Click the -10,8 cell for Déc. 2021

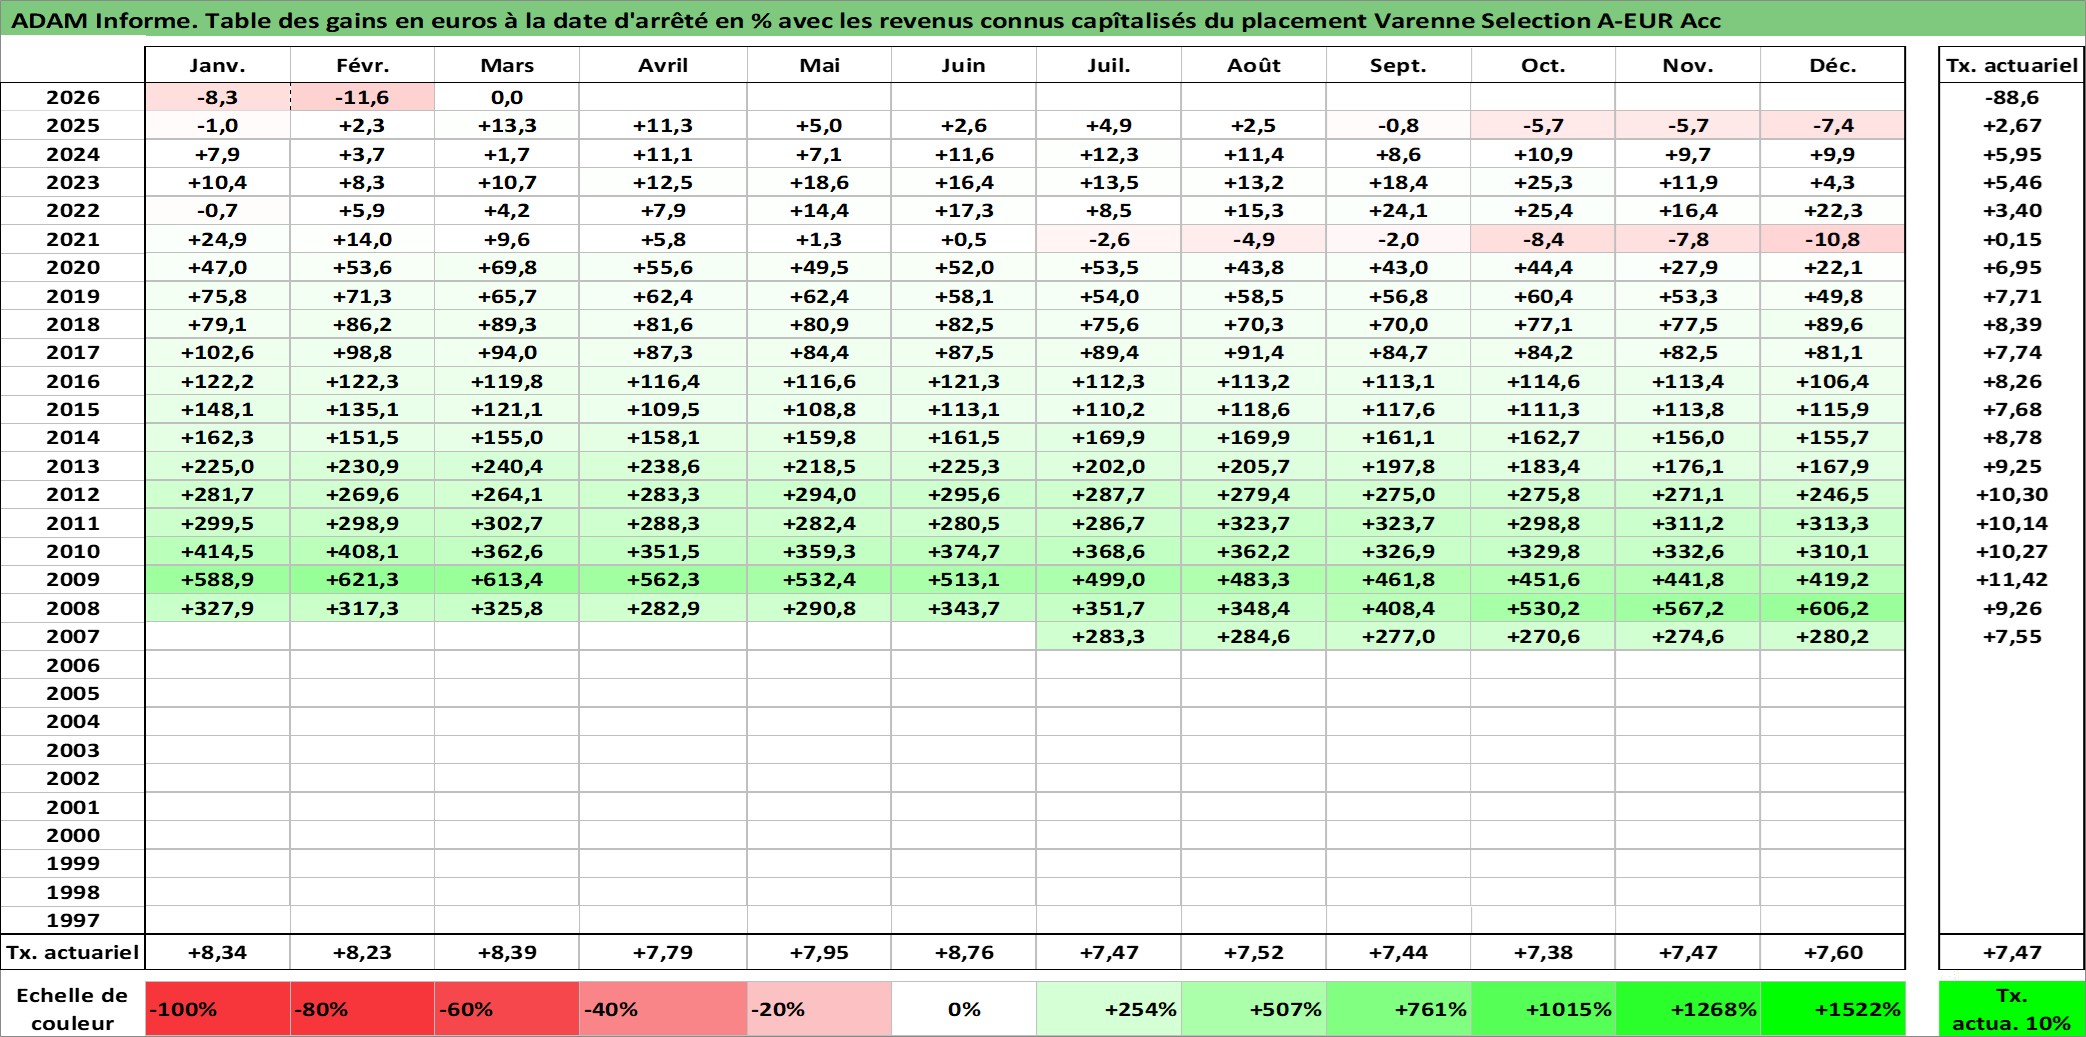point(1833,239)
